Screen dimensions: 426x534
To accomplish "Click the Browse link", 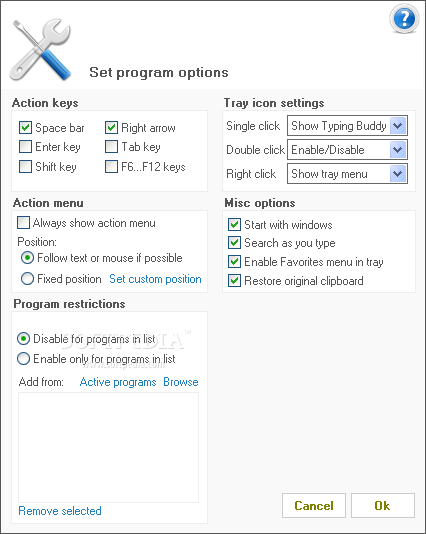I will click(181, 382).
